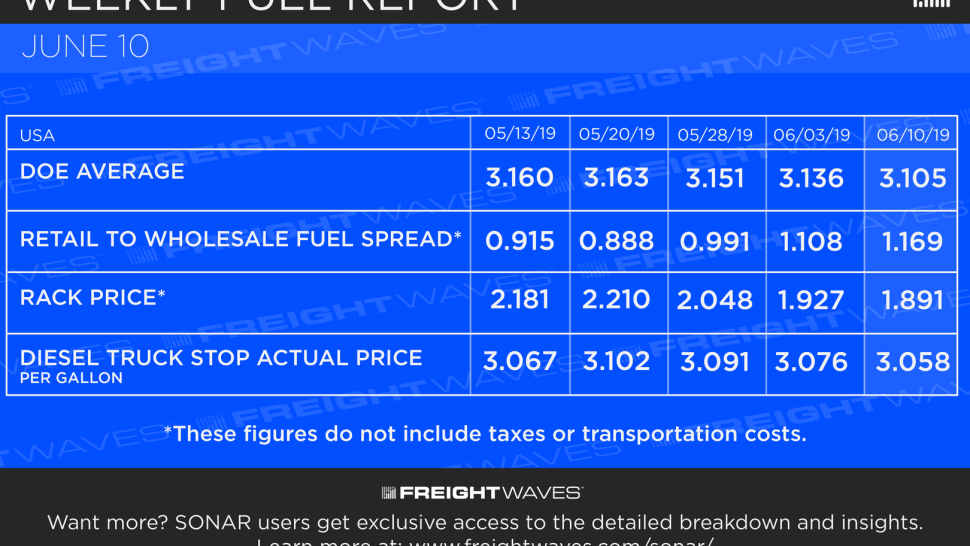Select the 05/28/19 column header
970x546 pixels.
tap(715, 135)
